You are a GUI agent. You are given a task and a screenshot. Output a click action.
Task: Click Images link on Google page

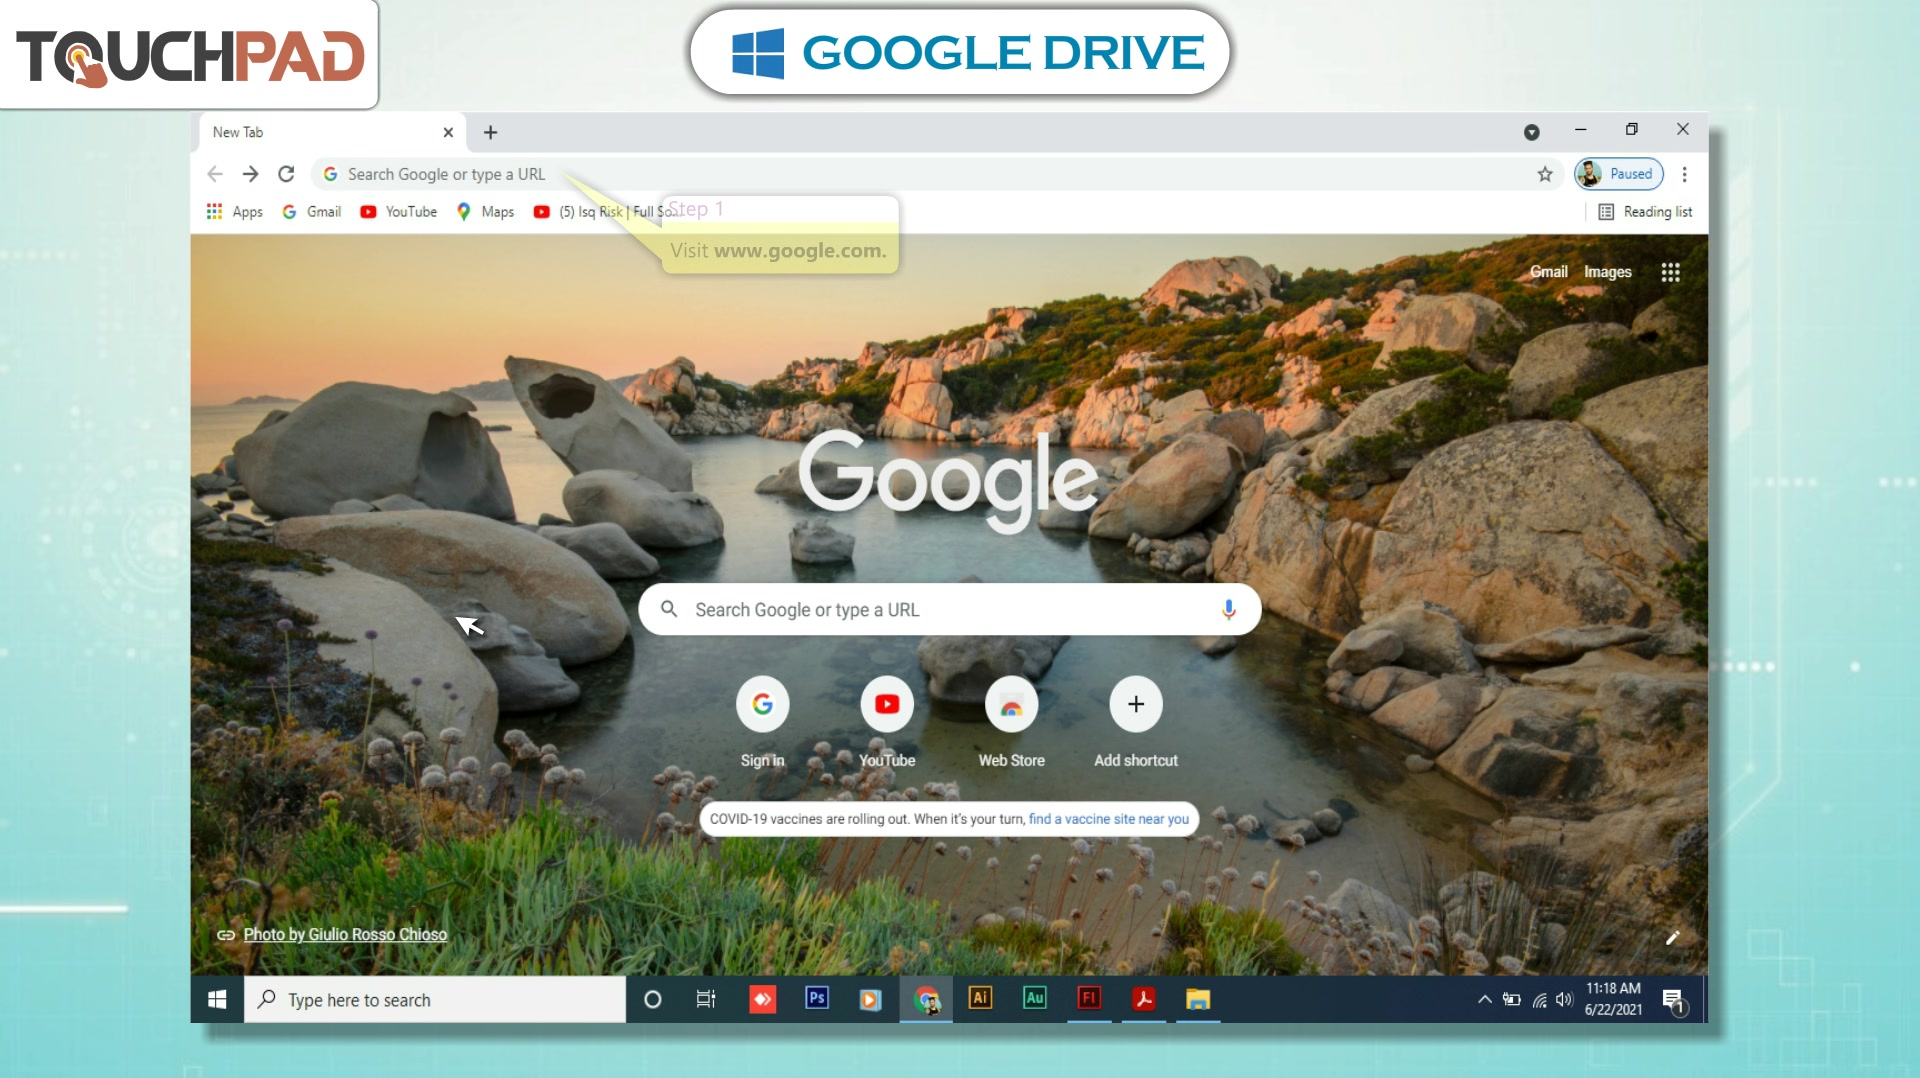click(x=1607, y=272)
